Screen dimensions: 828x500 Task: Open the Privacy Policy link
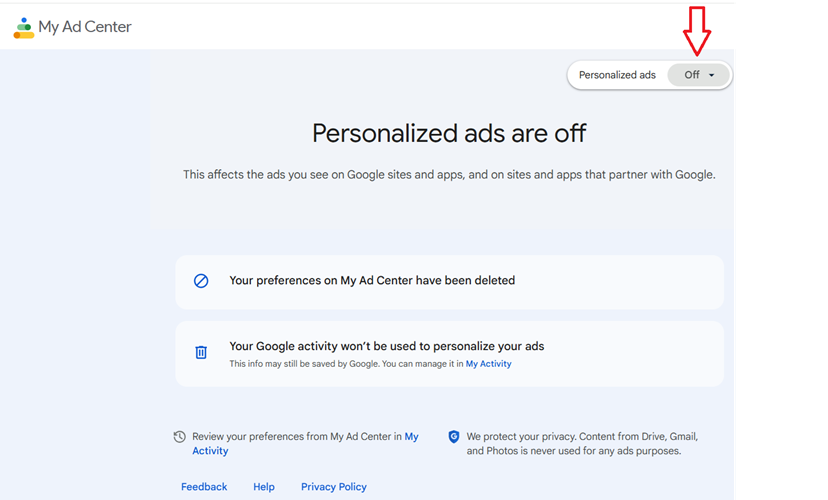pyautogui.click(x=334, y=487)
